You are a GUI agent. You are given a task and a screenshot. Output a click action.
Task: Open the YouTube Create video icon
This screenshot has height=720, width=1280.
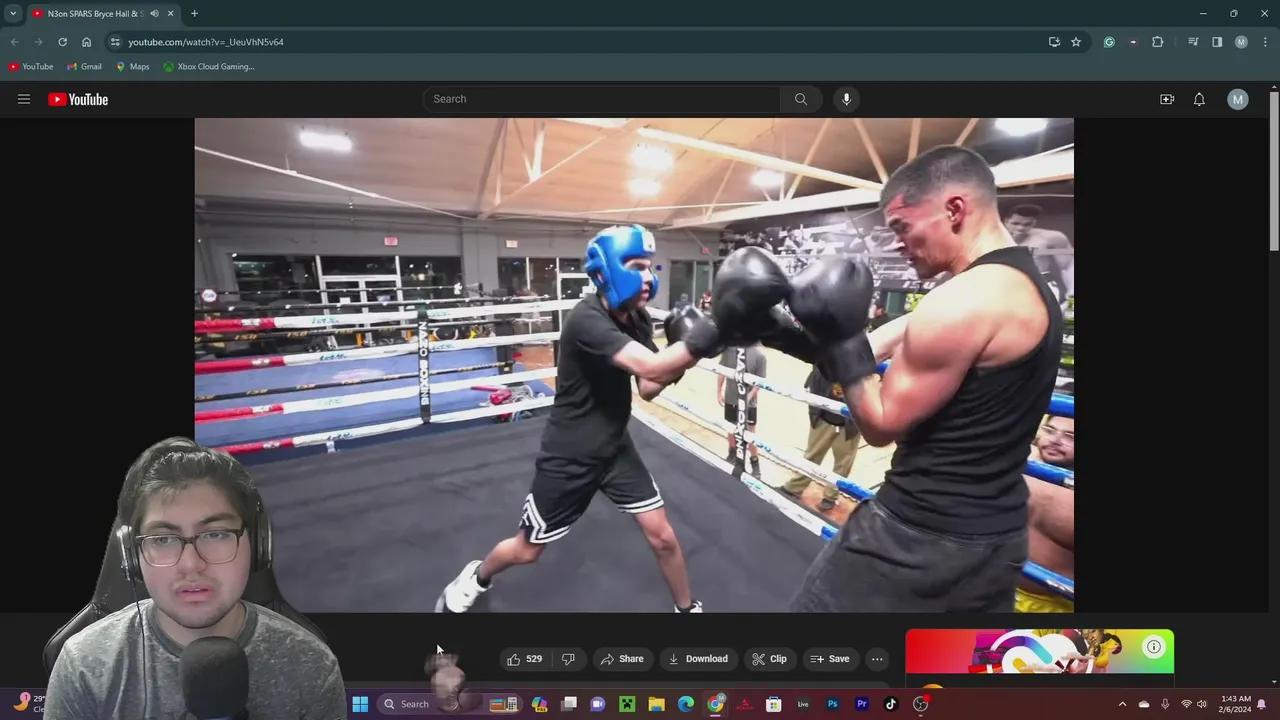coord(1167,99)
